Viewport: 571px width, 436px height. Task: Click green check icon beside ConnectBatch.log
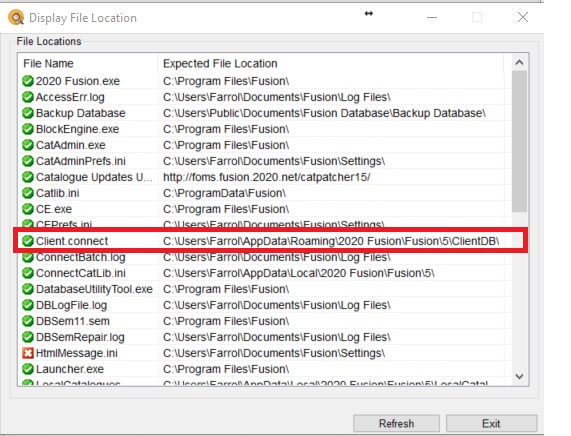point(28,257)
